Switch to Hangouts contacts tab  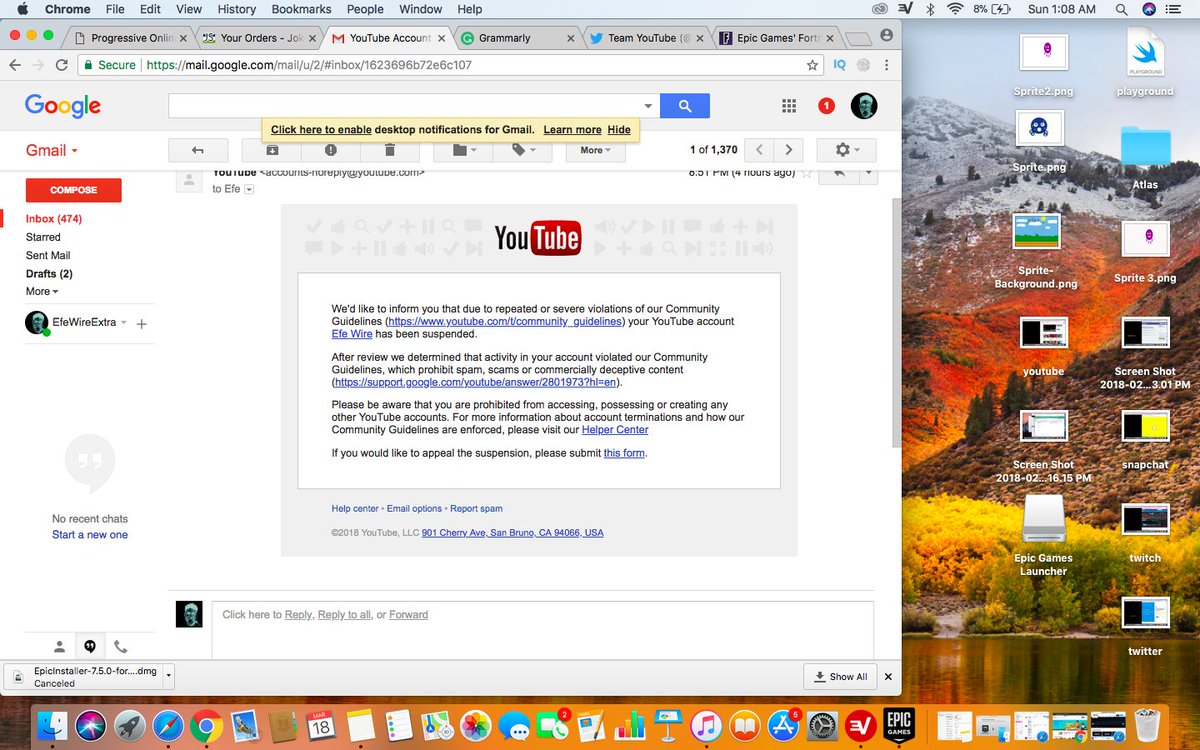coord(60,647)
